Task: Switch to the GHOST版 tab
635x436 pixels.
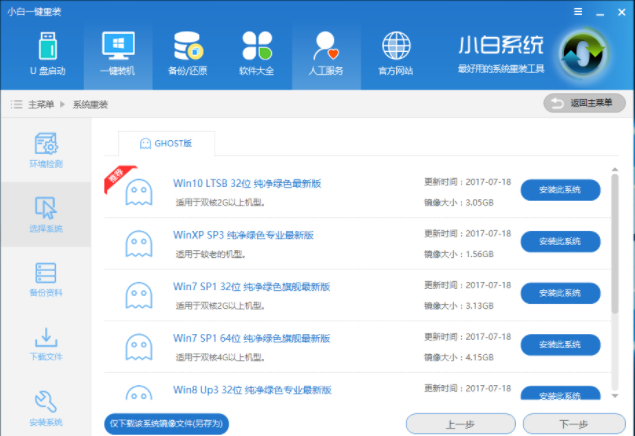Action: click(166, 144)
